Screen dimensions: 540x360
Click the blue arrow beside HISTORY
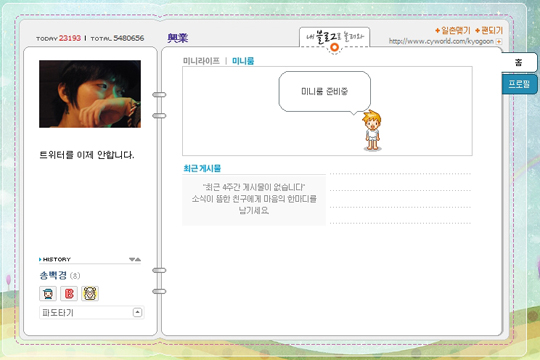pyautogui.click(x=40, y=259)
